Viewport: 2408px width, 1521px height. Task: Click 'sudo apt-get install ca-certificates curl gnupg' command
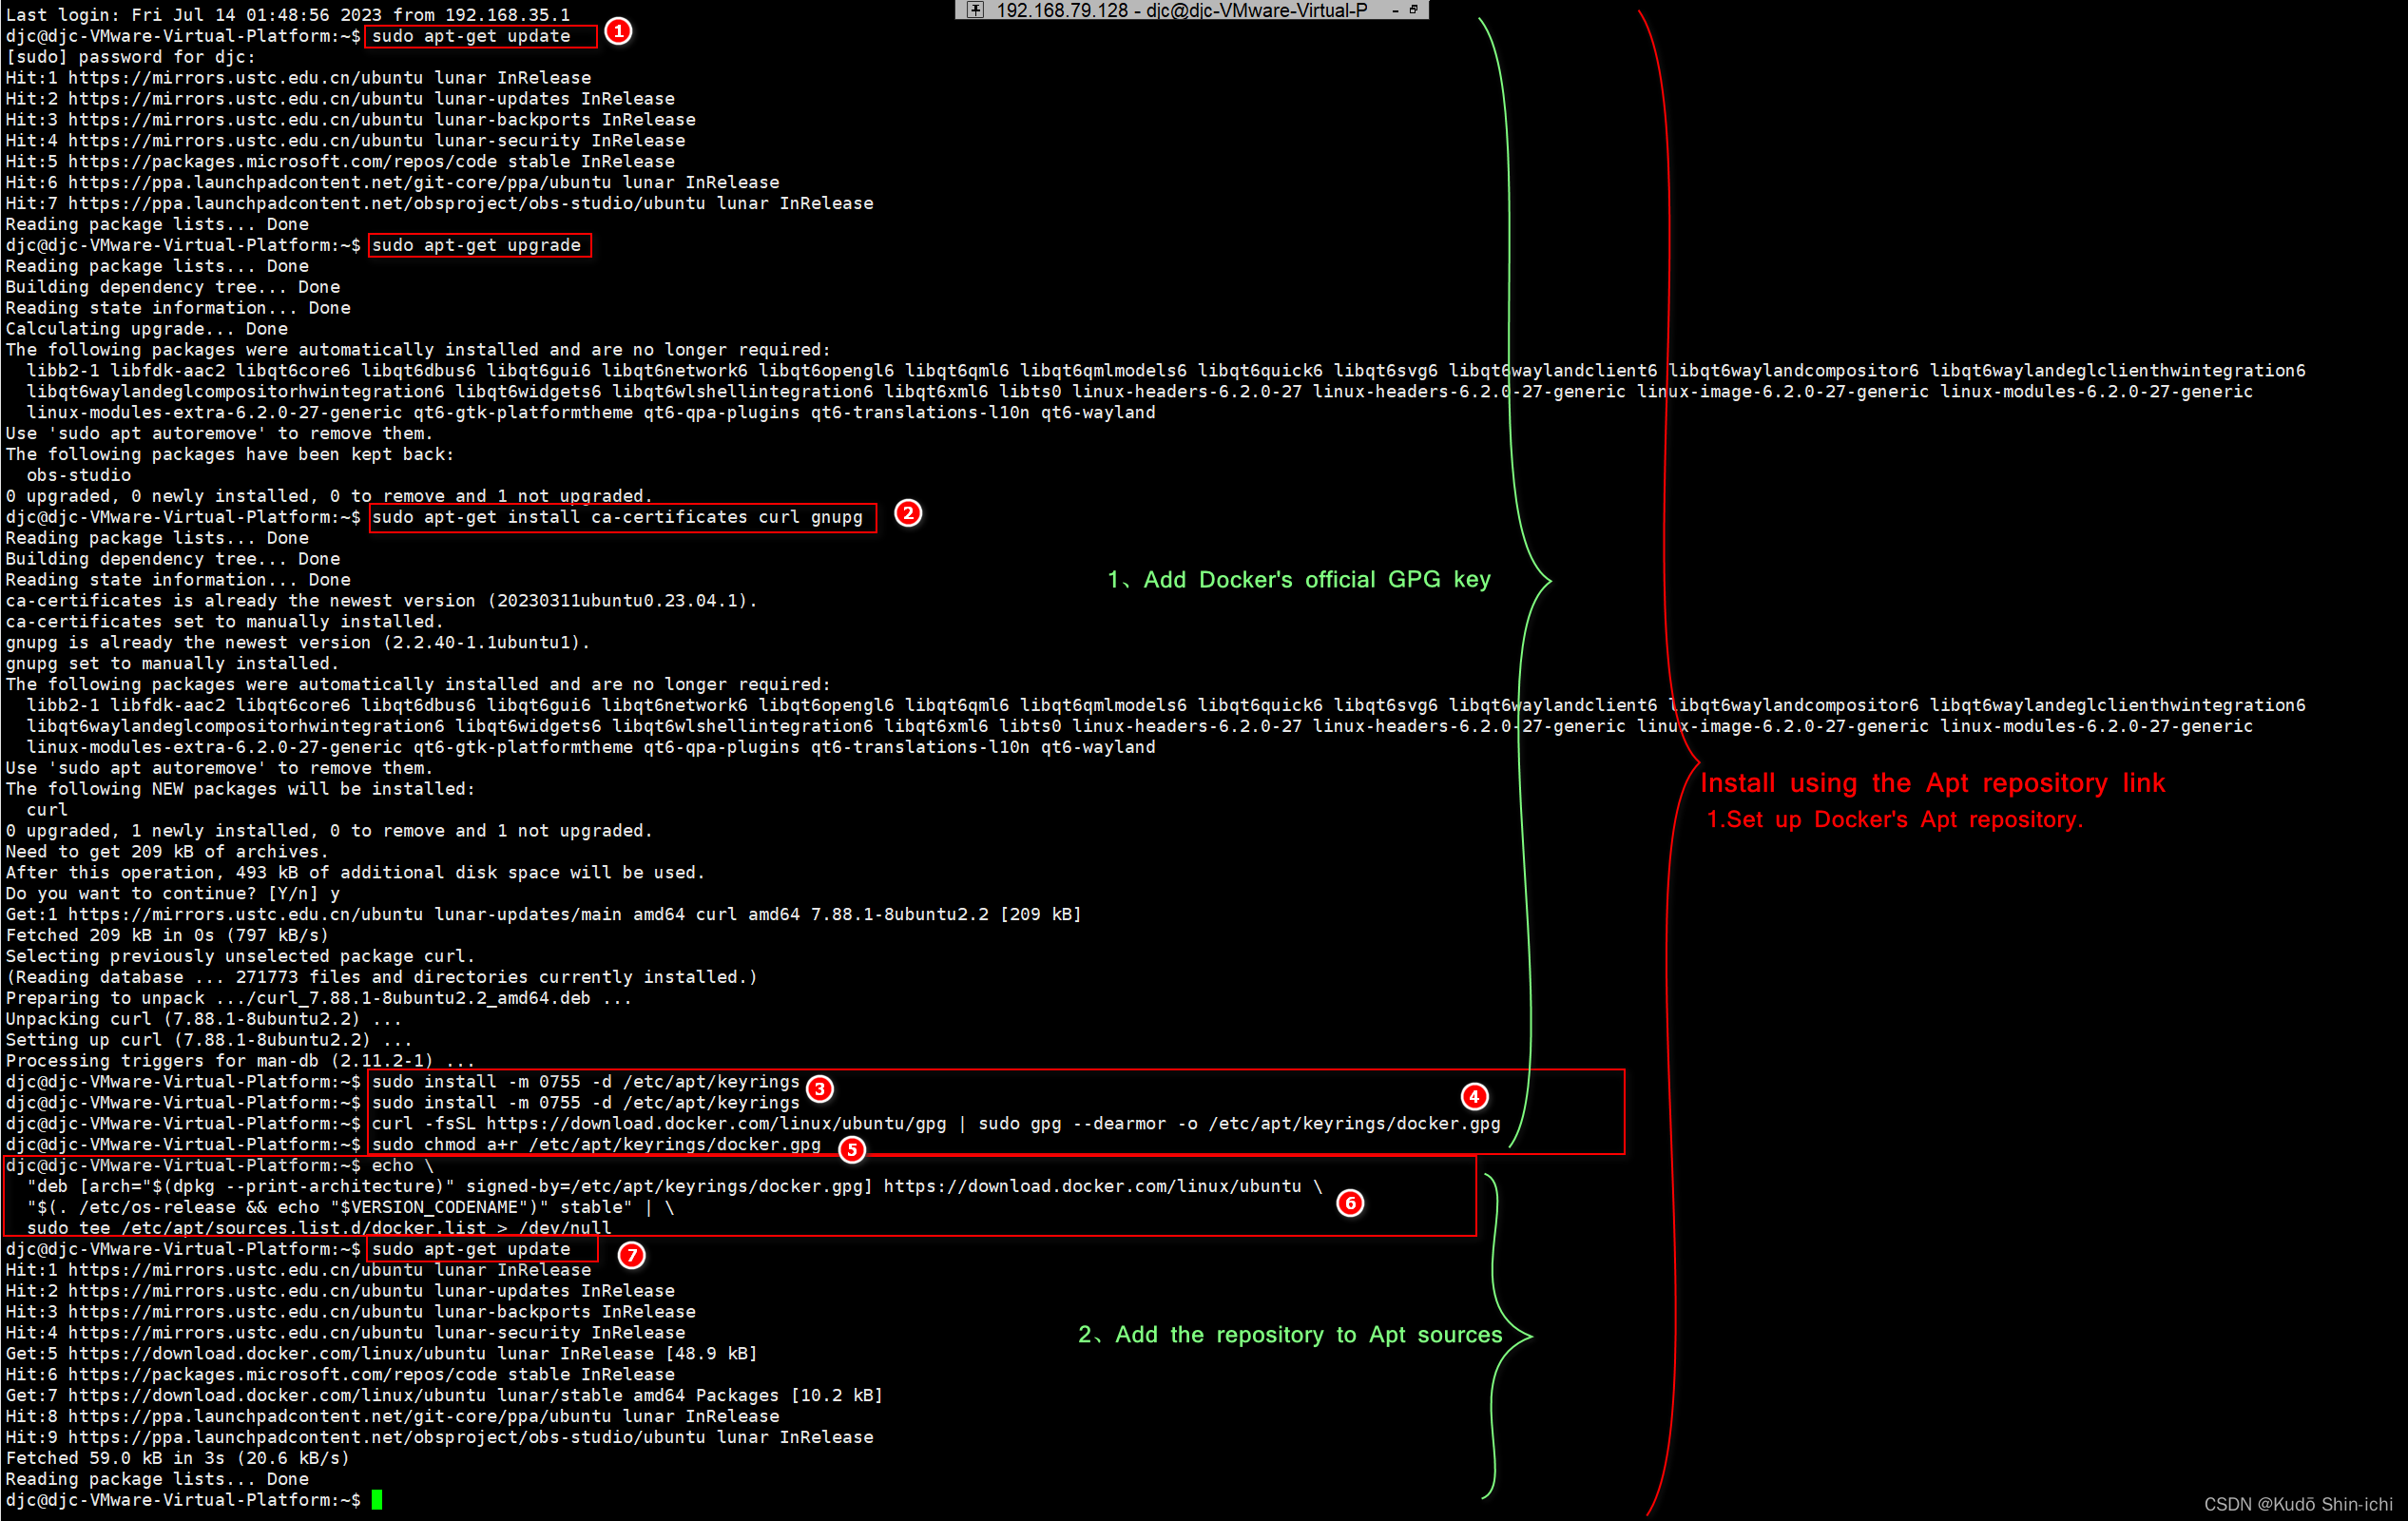[617, 517]
